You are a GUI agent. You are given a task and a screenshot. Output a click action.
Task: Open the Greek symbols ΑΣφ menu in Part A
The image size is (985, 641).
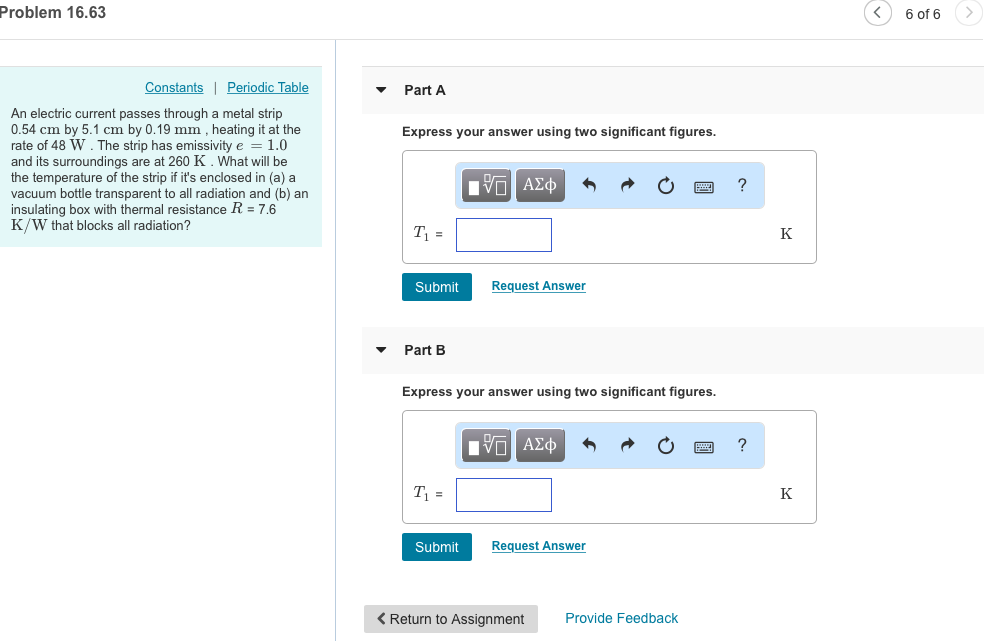539,185
